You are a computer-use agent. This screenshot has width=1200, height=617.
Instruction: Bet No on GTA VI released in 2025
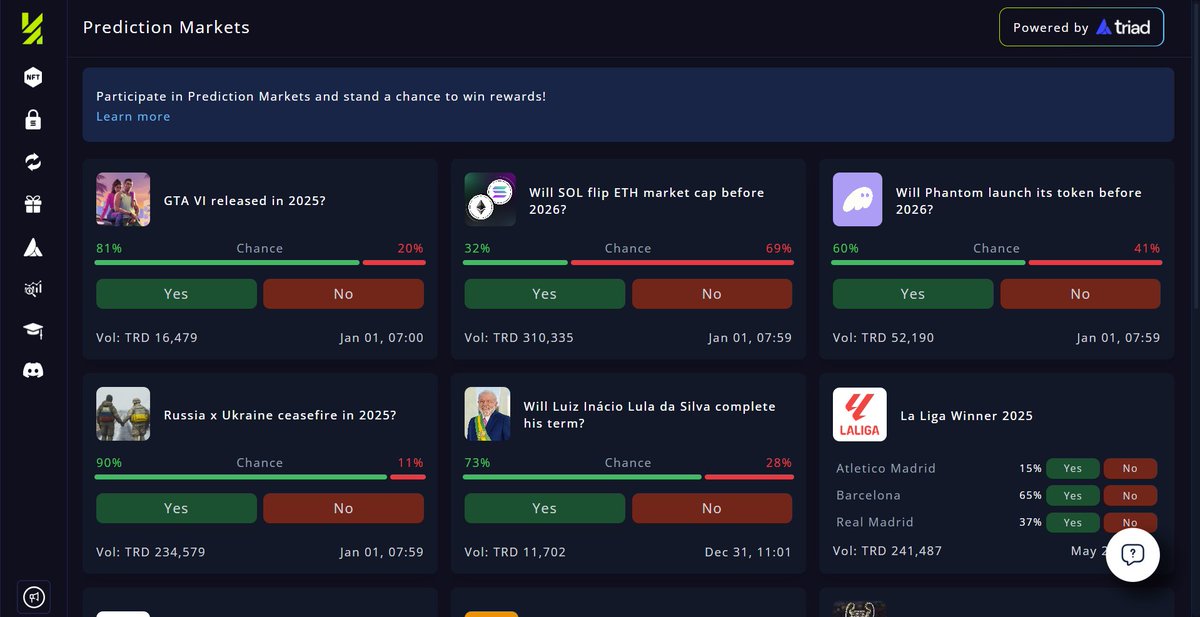343,294
